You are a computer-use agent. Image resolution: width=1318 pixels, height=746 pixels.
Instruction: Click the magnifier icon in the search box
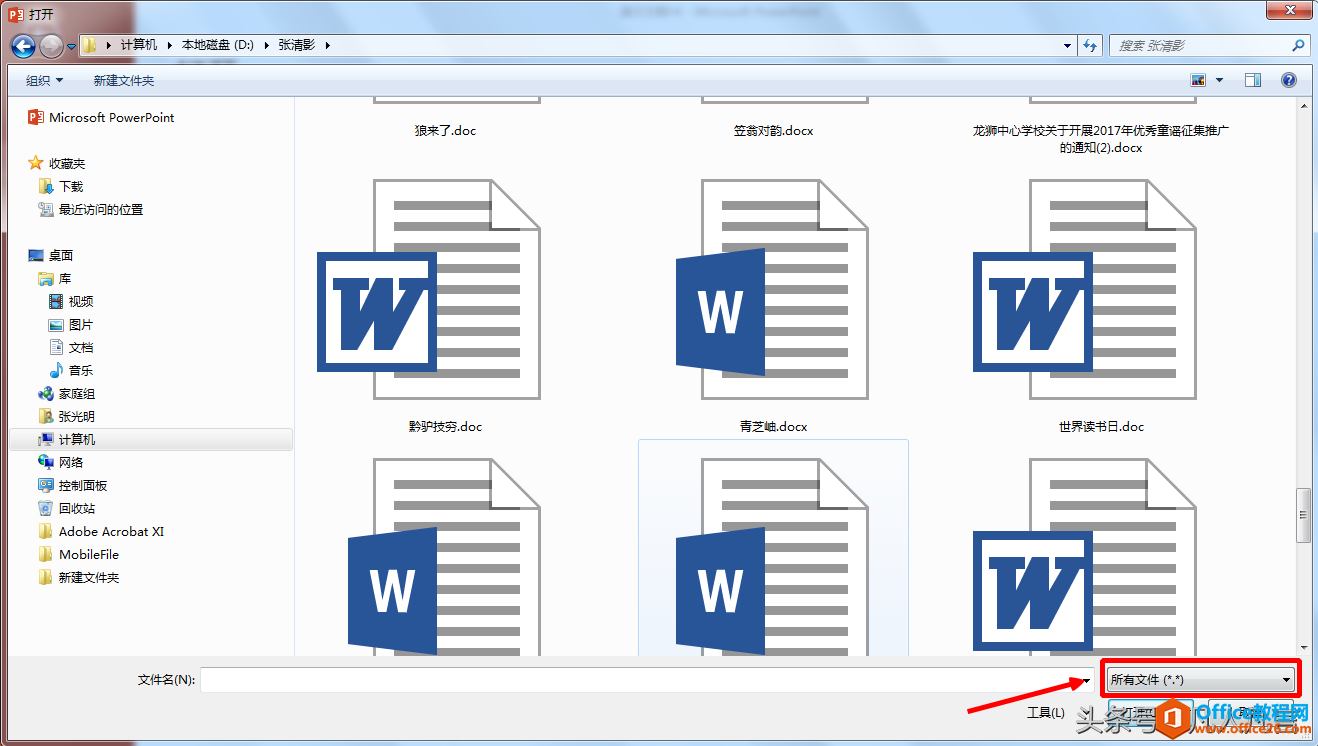click(1298, 45)
